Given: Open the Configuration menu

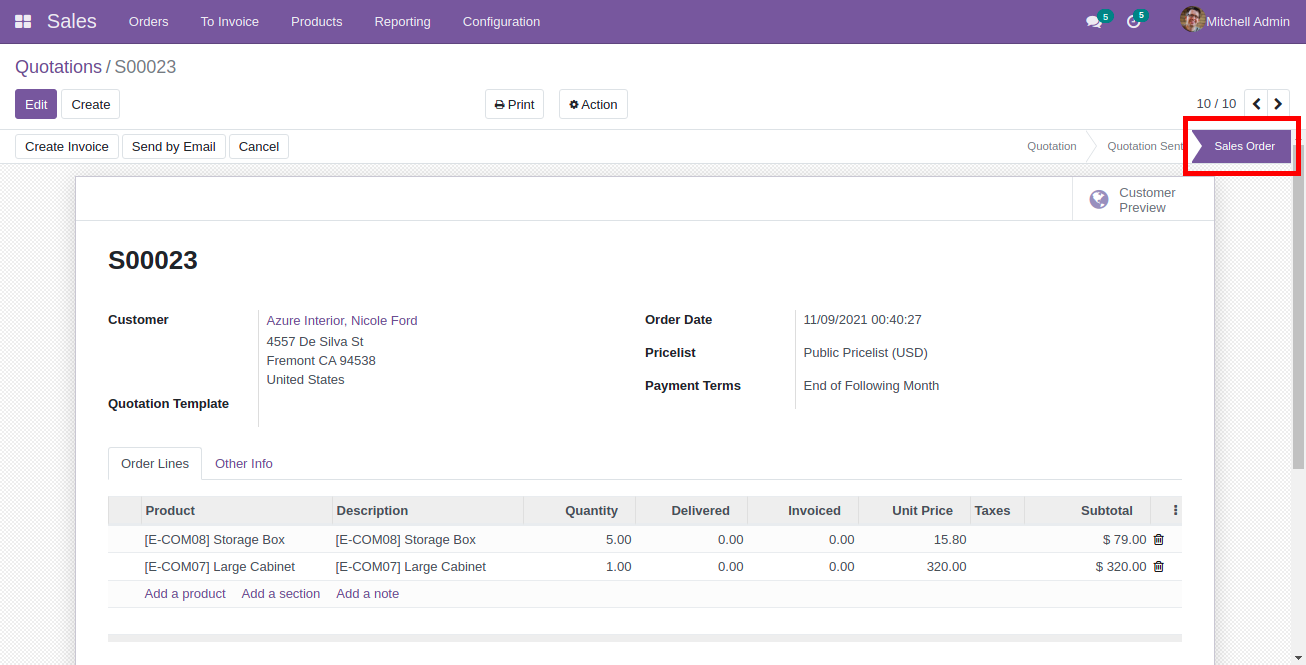Looking at the screenshot, I should pyautogui.click(x=501, y=22).
